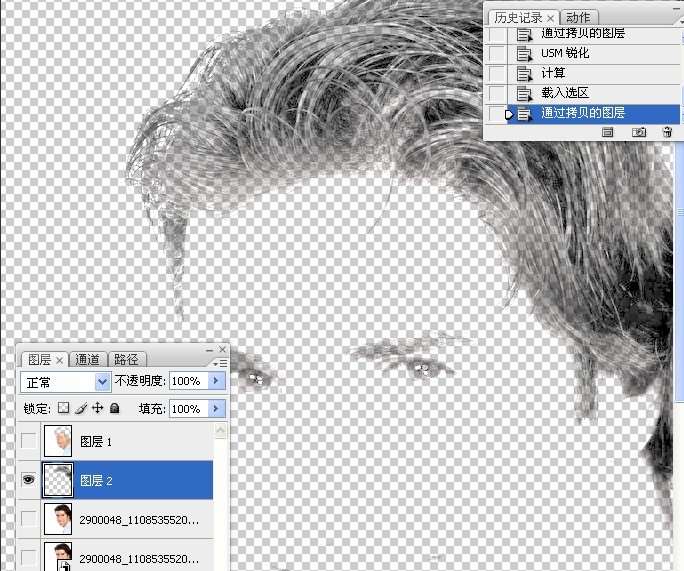Click the state icon beside 载入选区

click(524, 93)
